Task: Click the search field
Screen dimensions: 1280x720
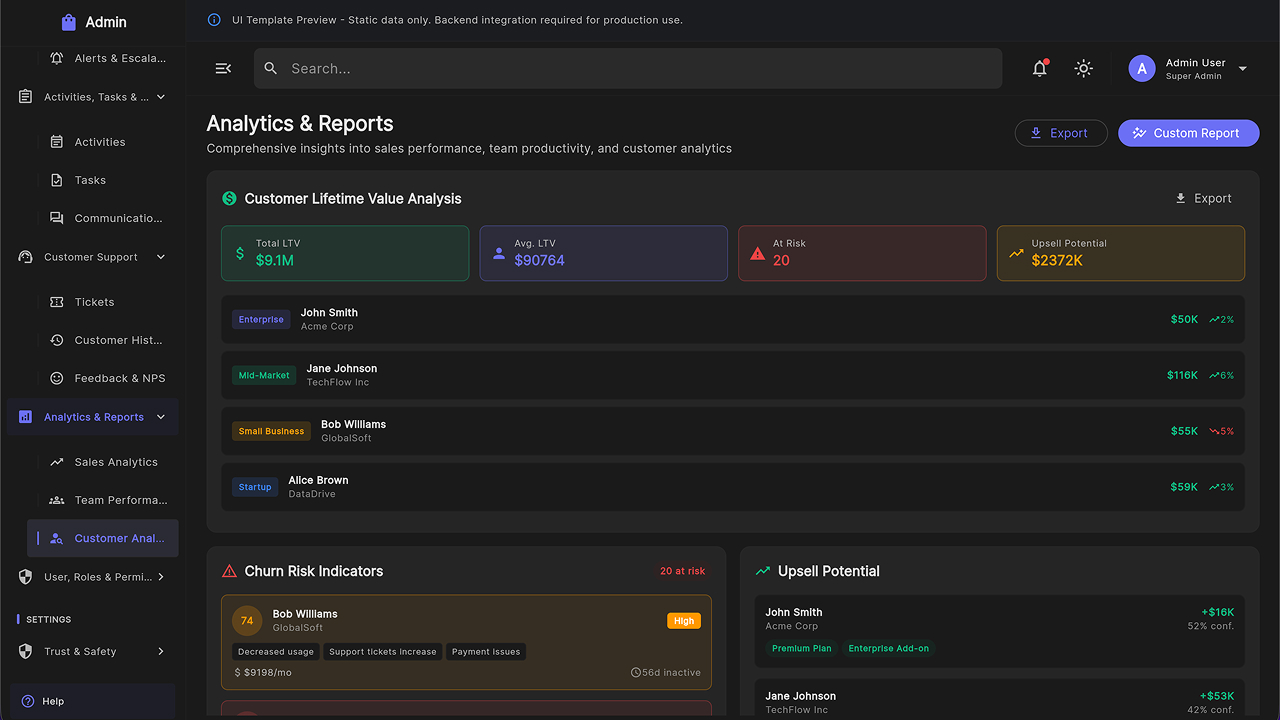Action: tap(628, 68)
